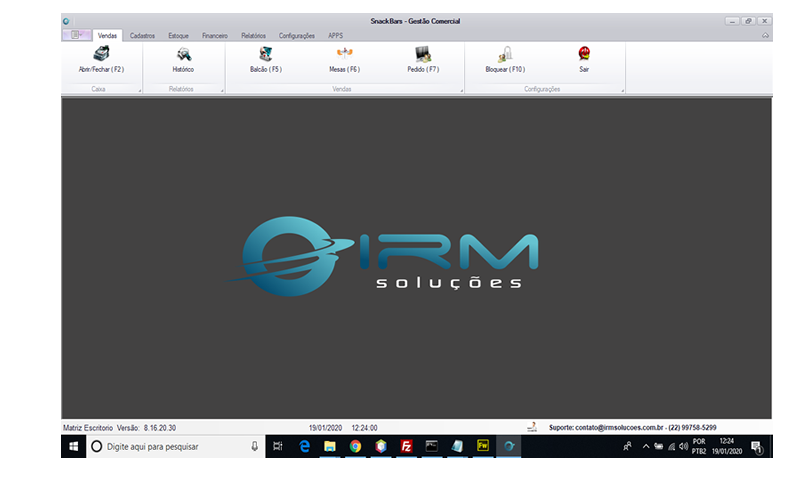
Task: Open the blue notebook app on taskbar
Action: click(x=457, y=446)
